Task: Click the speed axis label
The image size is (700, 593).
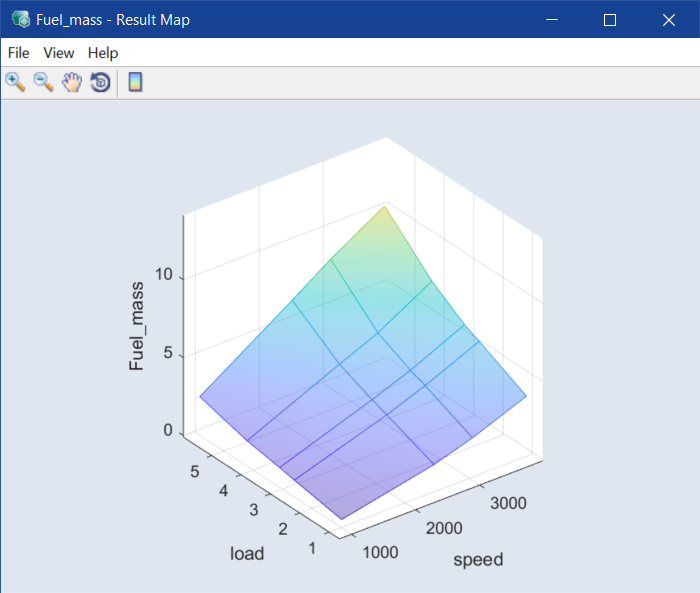Action: point(478,559)
